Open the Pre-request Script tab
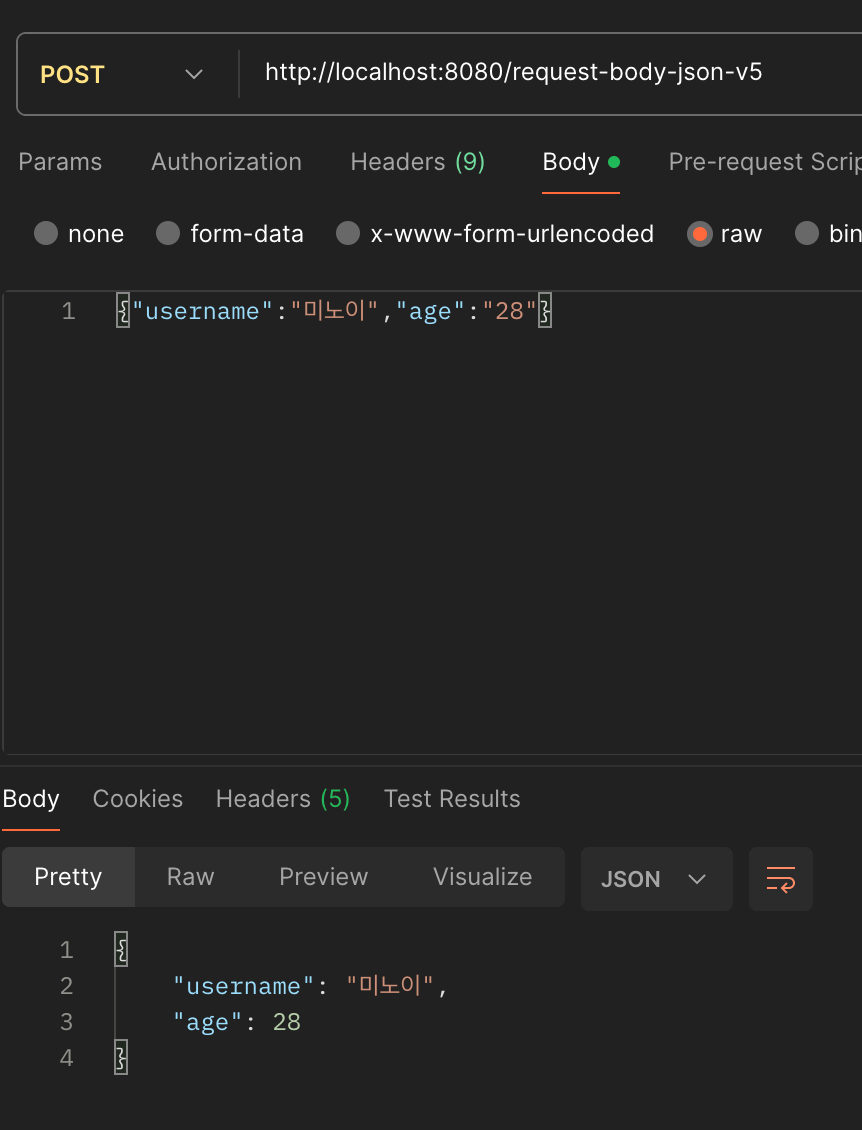The height and width of the screenshot is (1130, 862). point(765,162)
